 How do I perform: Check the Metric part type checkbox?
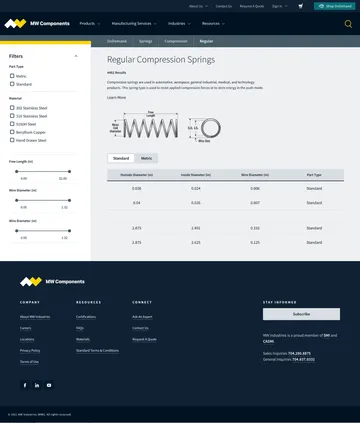click(x=12, y=76)
